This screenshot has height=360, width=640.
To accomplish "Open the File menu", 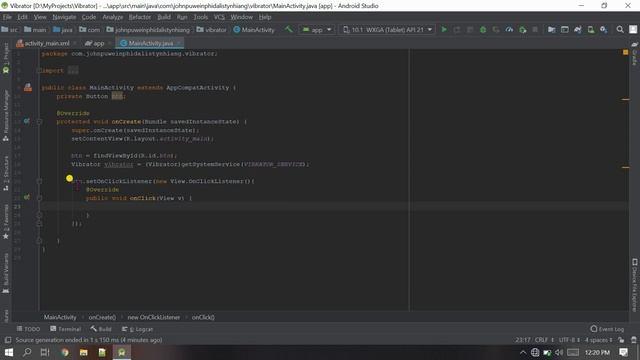I will pos(7,17).
